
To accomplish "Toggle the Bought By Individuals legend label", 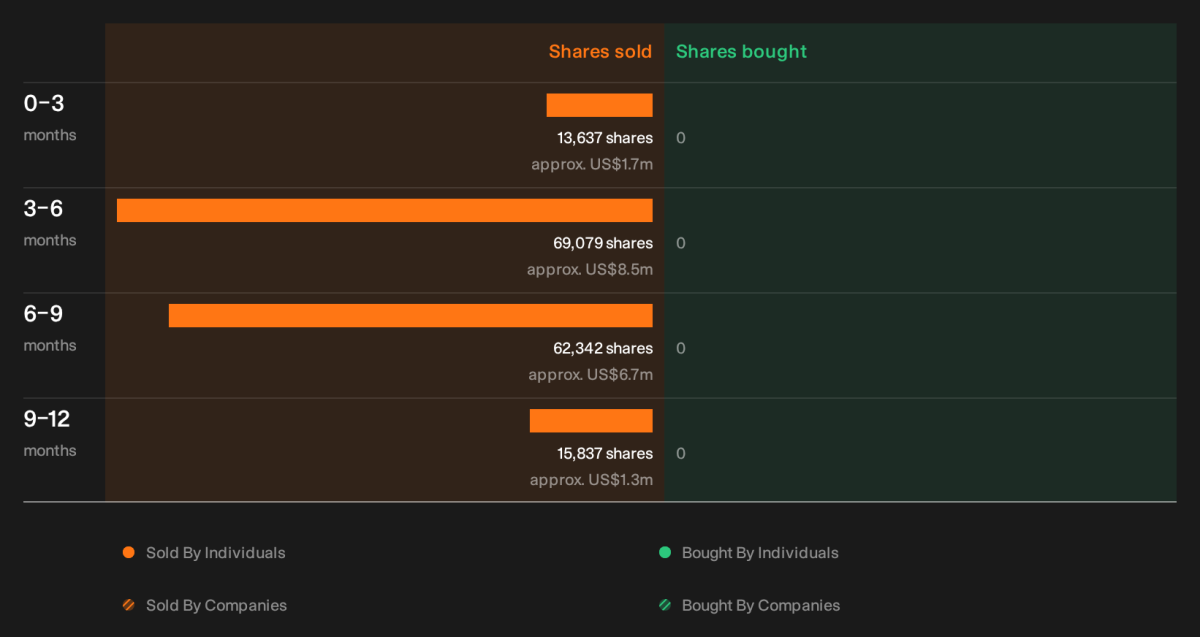I will click(x=760, y=553).
